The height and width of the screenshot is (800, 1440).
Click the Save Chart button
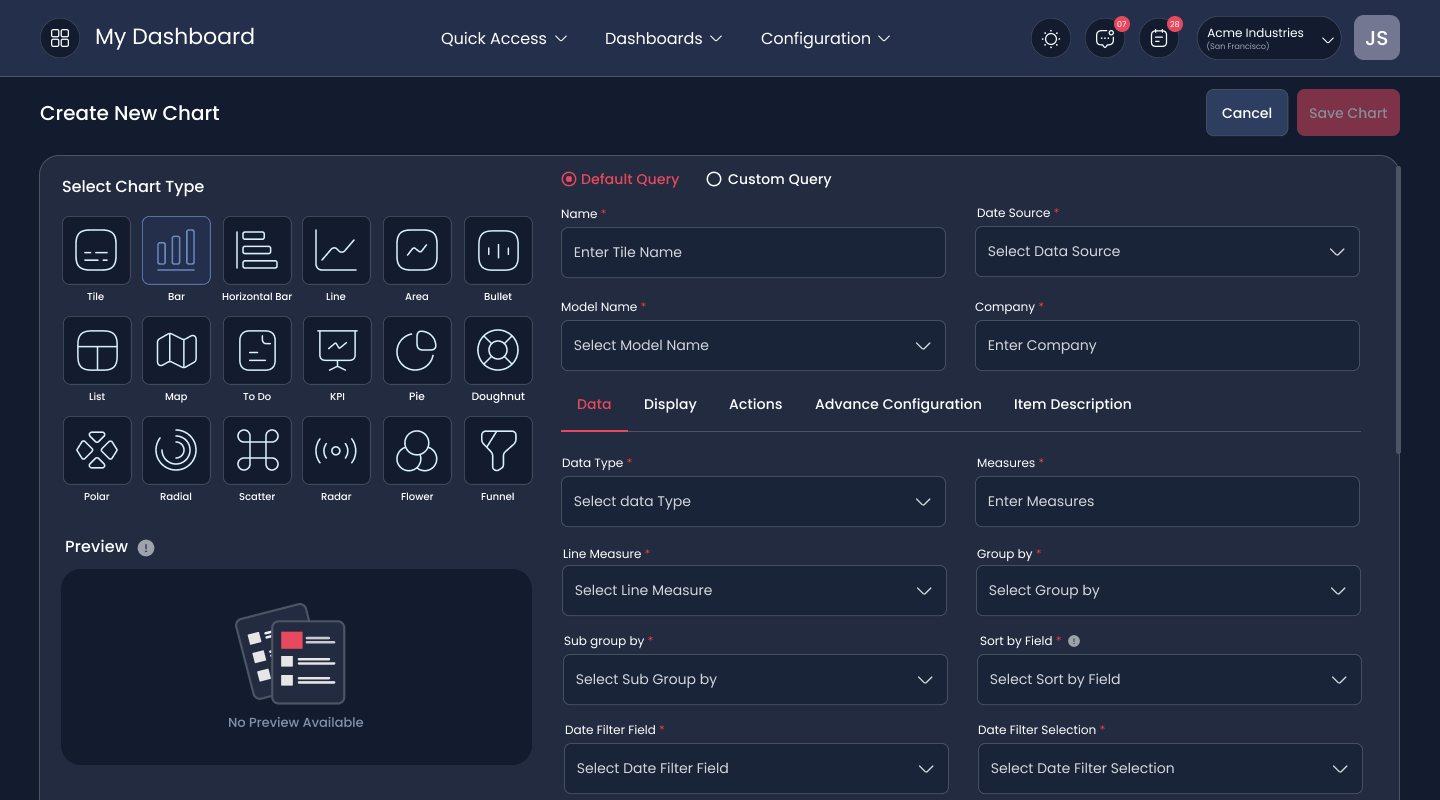pos(1348,113)
